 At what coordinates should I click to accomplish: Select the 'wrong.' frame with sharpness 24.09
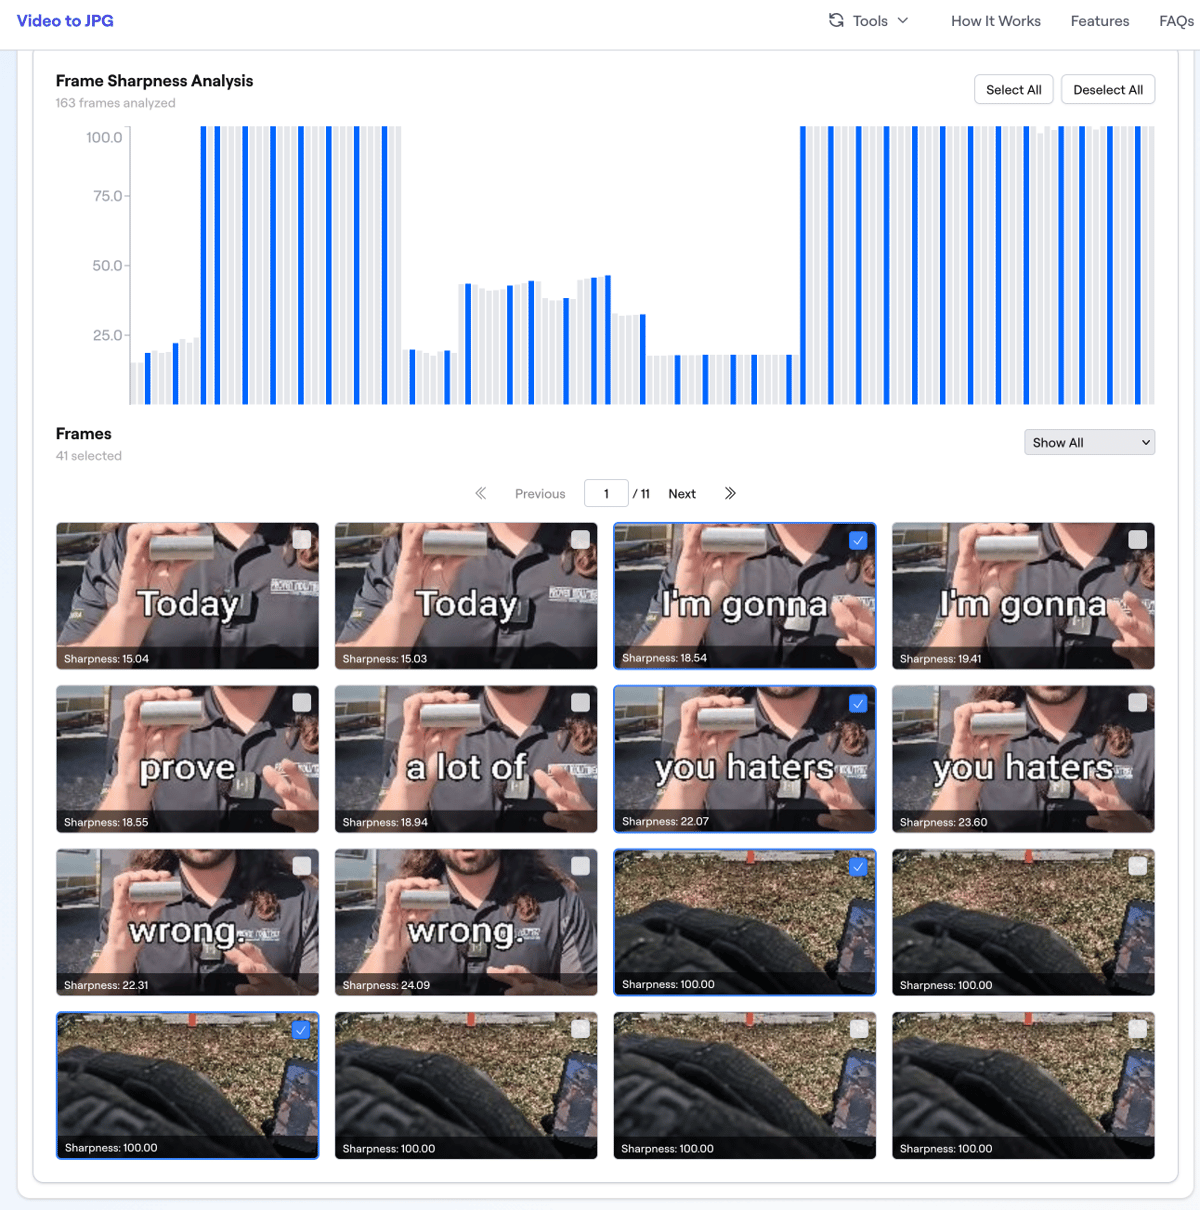466,922
